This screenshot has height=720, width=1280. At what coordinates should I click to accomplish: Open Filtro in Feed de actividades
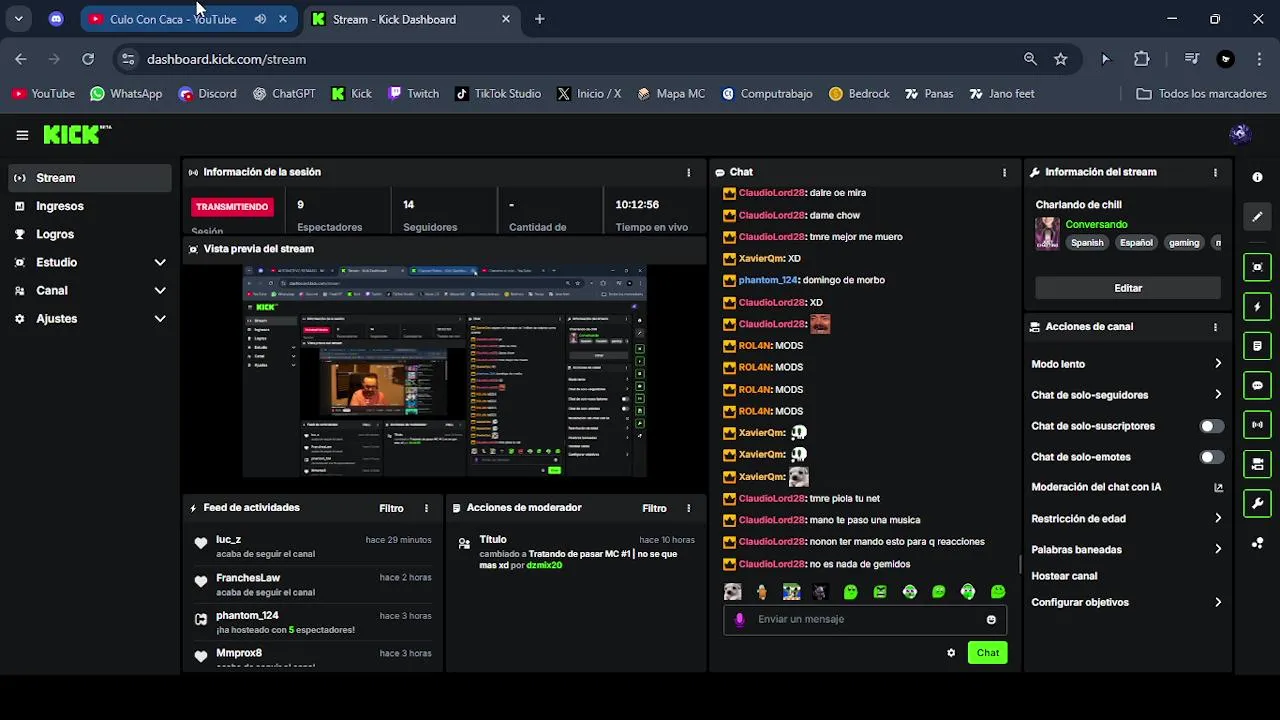tap(391, 508)
